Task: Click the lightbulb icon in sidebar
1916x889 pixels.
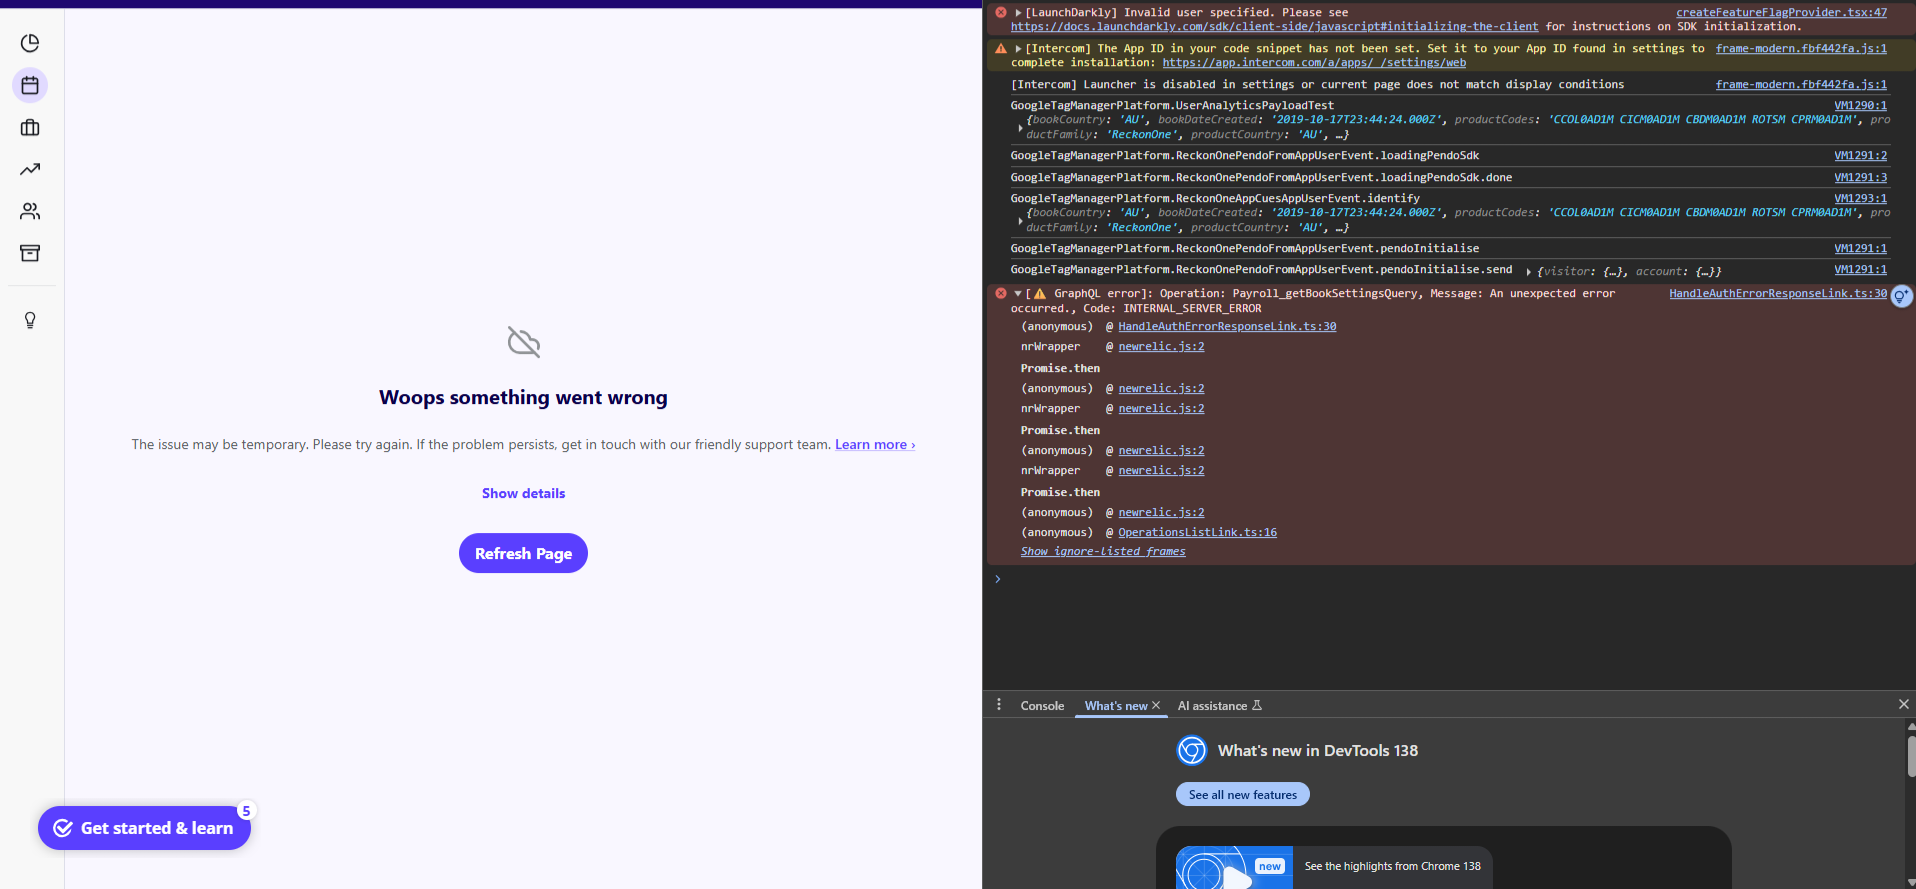Action: click(30, 320)
